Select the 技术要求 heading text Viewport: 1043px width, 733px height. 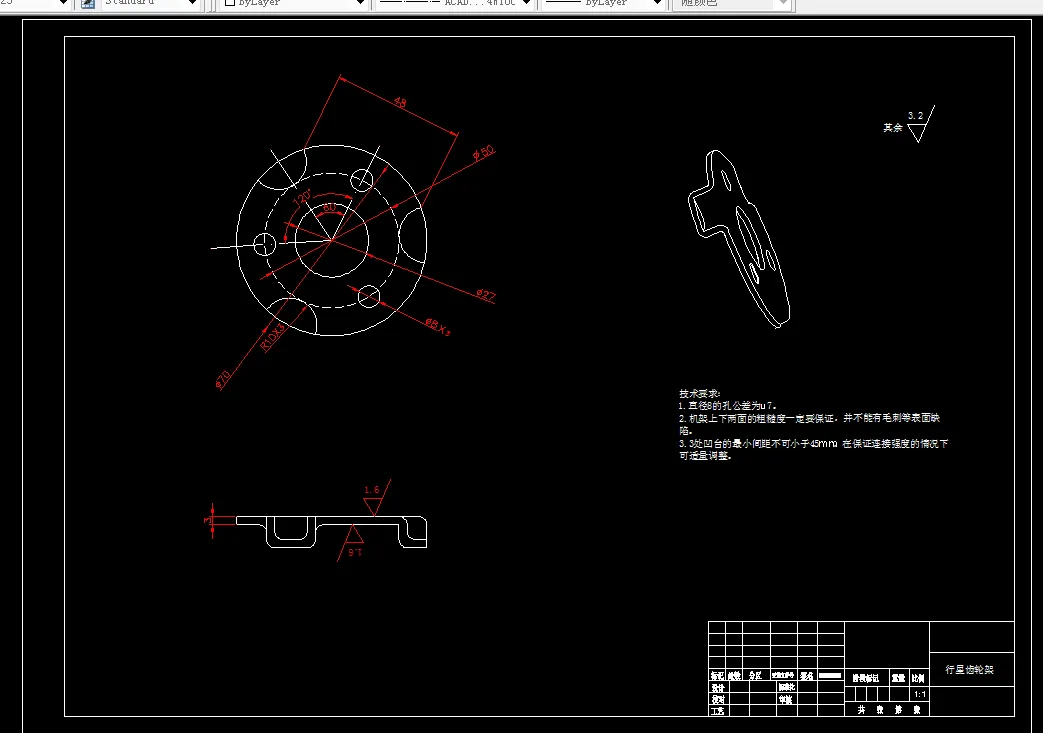point(699,393)
